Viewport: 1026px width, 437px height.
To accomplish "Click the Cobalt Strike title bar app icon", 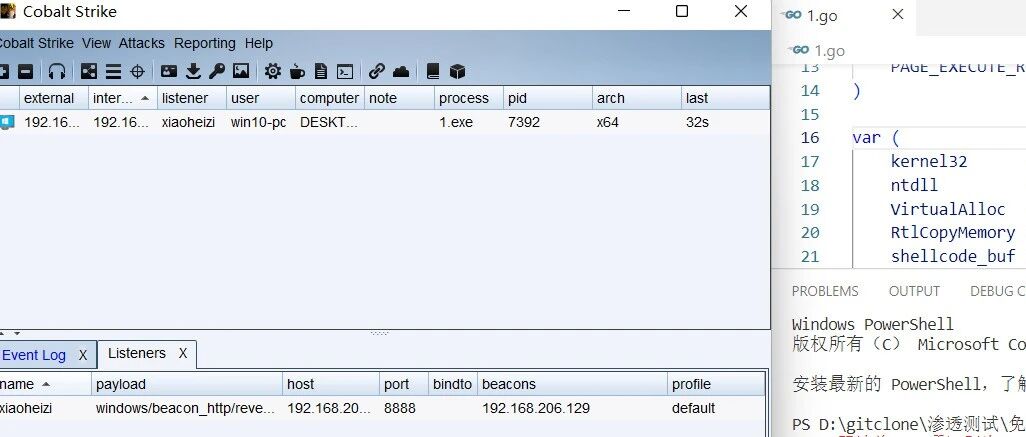I will 8,11.
